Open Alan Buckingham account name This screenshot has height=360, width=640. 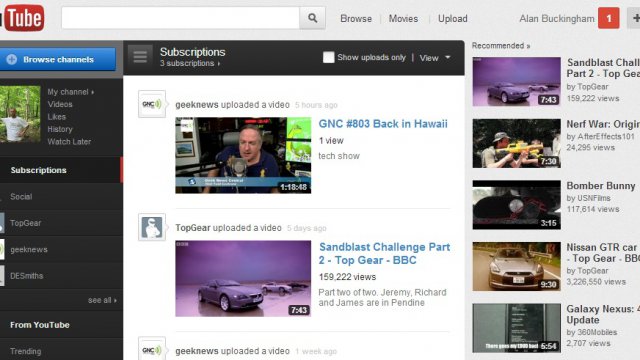[x=557, y=19]
